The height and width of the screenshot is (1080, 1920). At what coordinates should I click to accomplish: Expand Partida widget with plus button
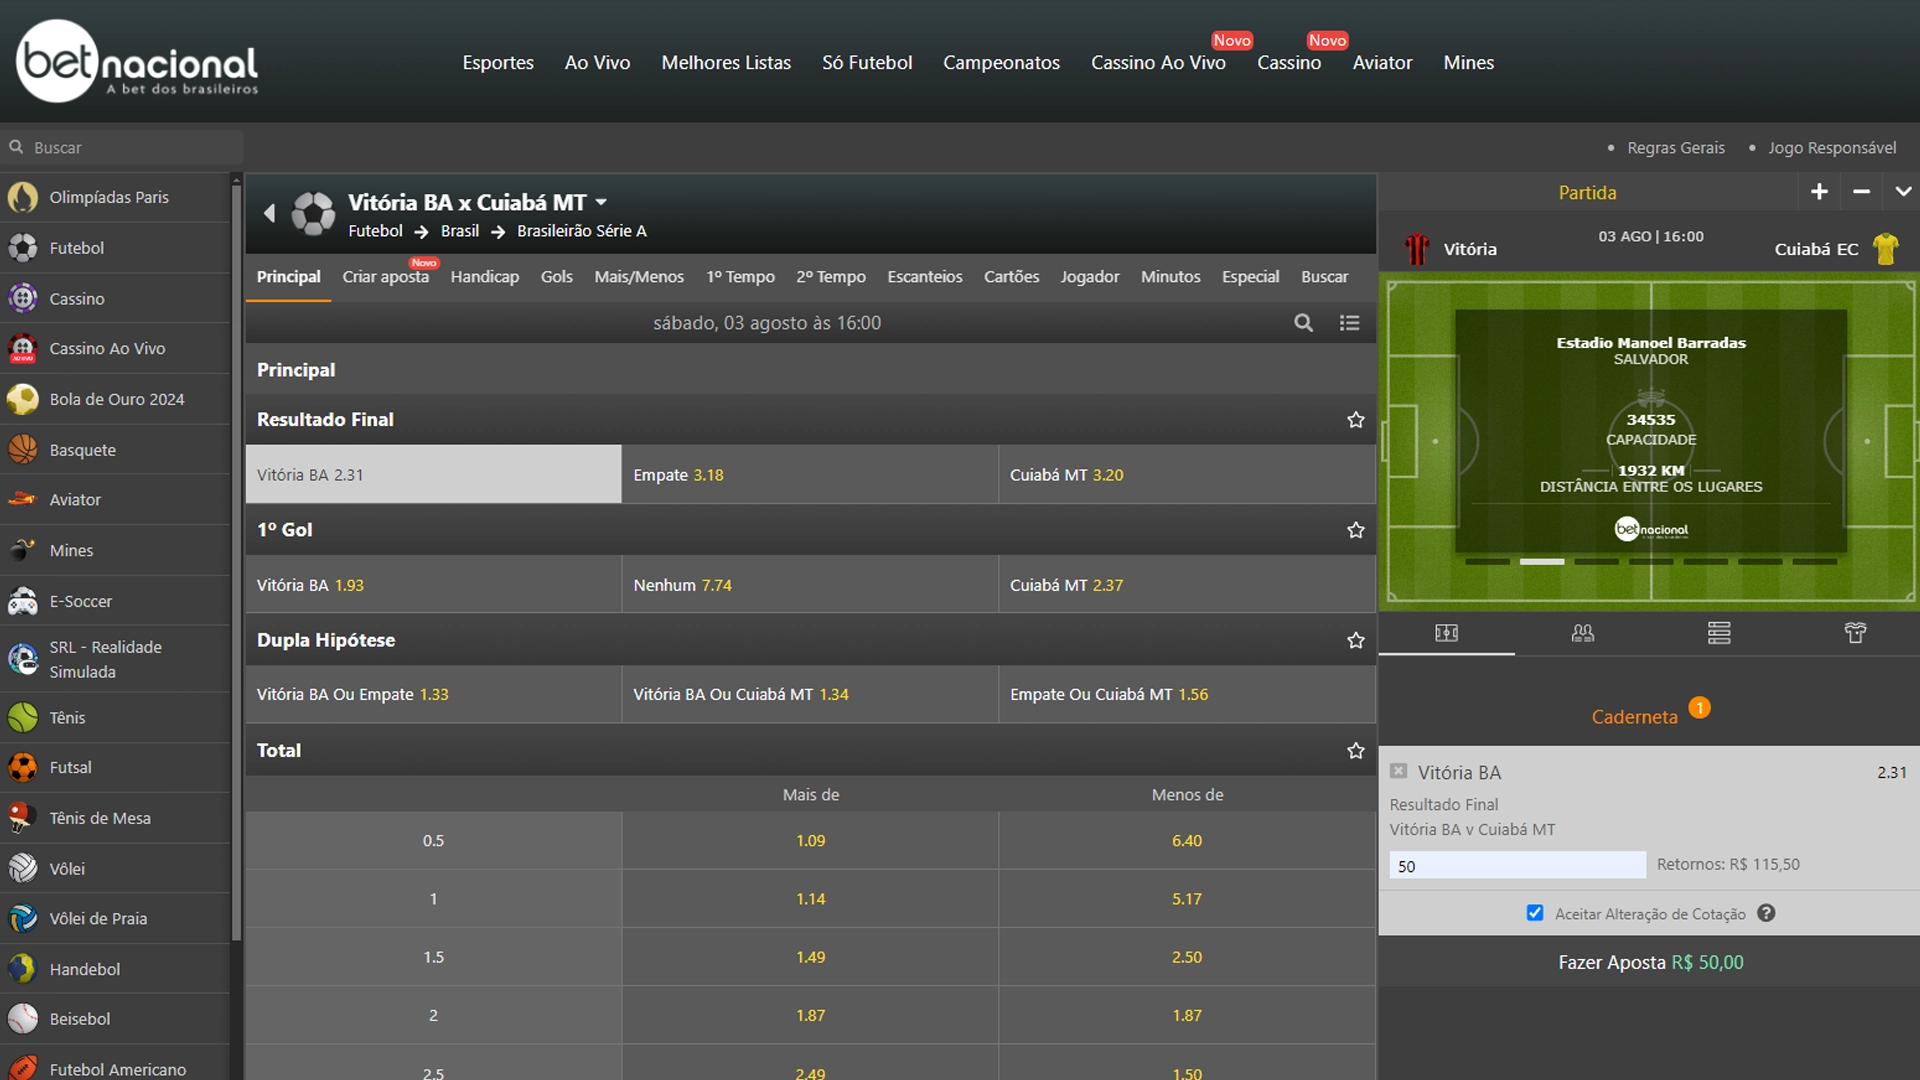tap(1819, 191)
